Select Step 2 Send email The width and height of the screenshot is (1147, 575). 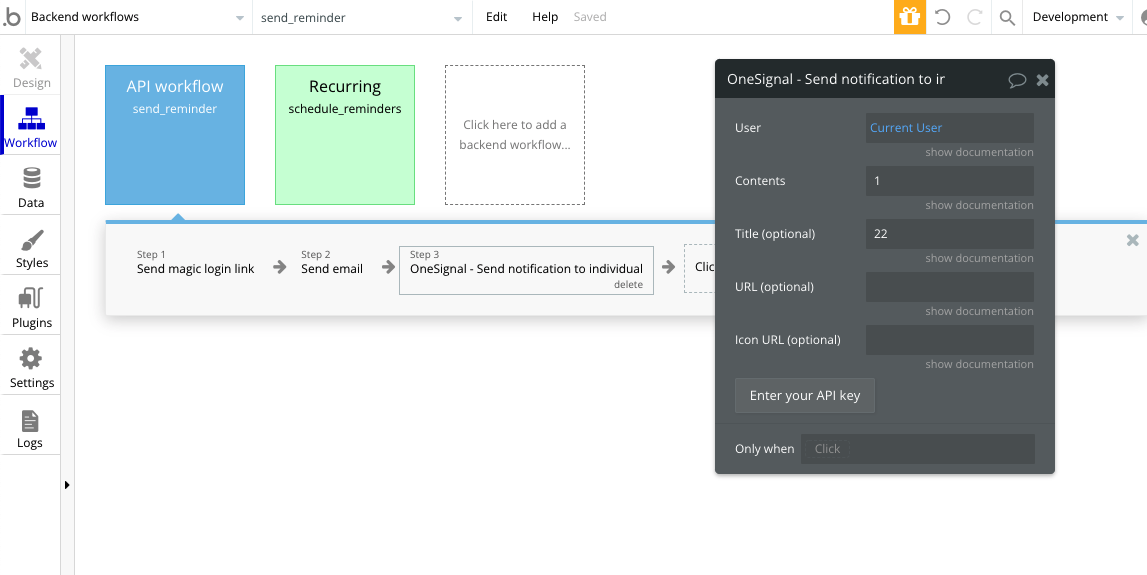pos(331,262)
